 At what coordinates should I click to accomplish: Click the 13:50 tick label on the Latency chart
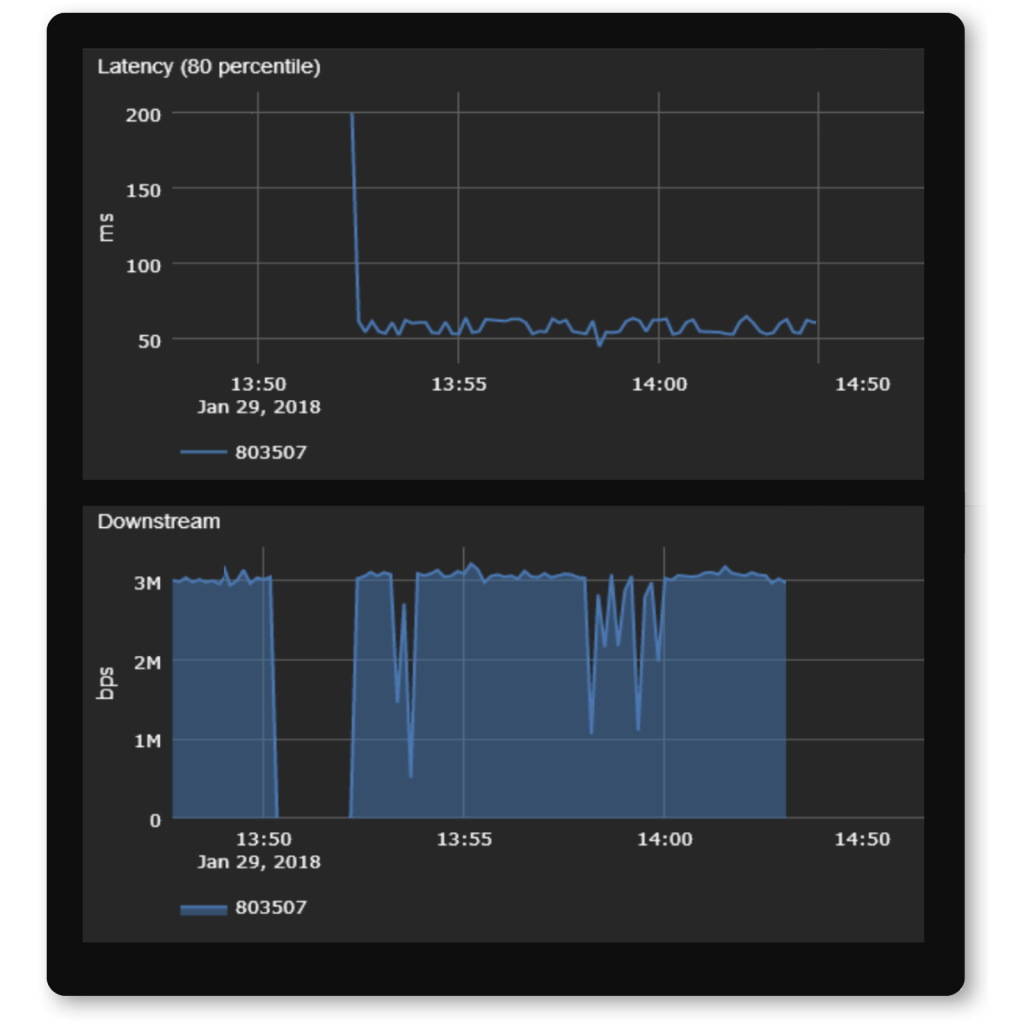(x=261, y=383)
